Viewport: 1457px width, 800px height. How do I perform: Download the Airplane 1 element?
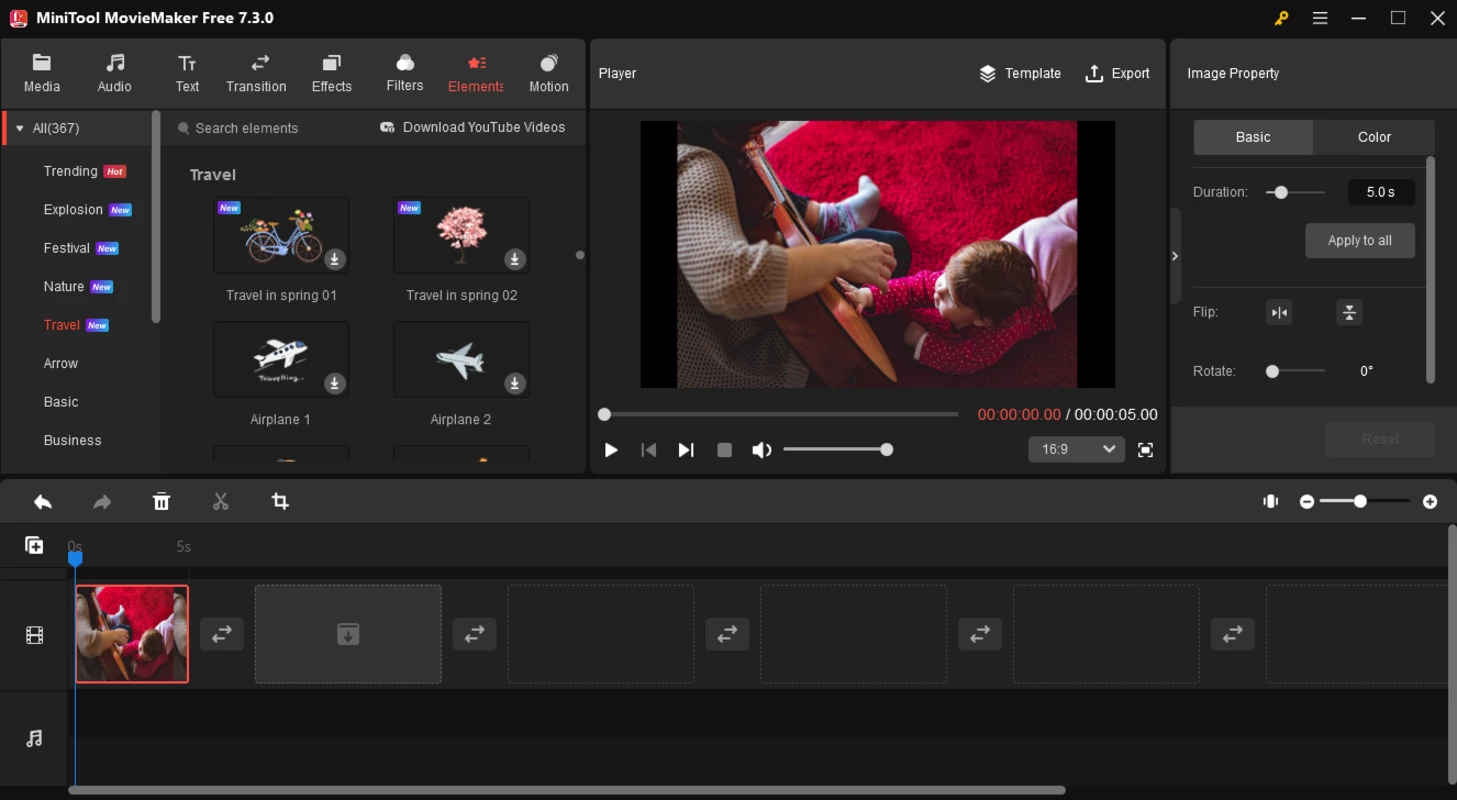(335, 383)
